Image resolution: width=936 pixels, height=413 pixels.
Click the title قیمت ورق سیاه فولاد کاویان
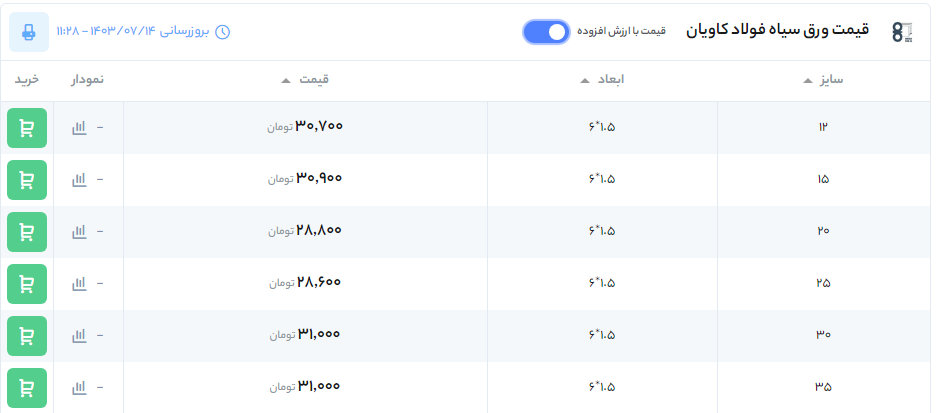tap(777, 31)
